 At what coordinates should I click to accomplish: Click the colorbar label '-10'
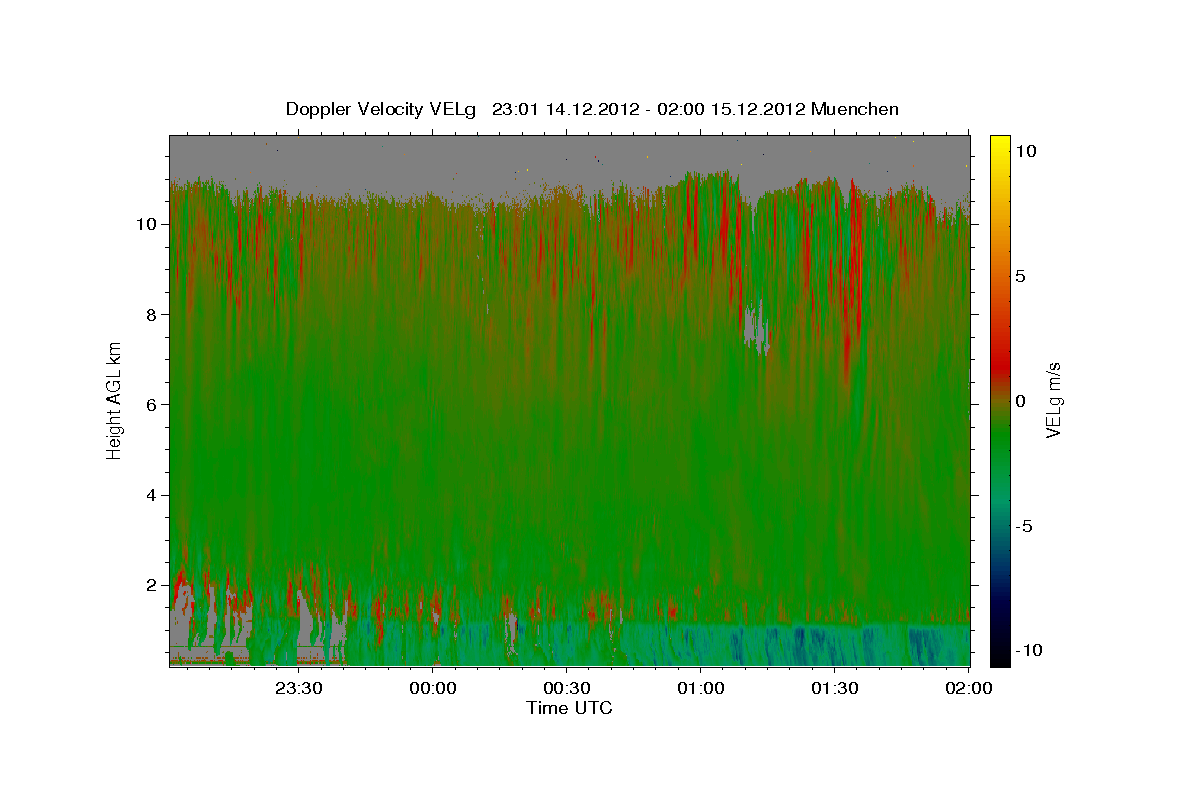1028,650
